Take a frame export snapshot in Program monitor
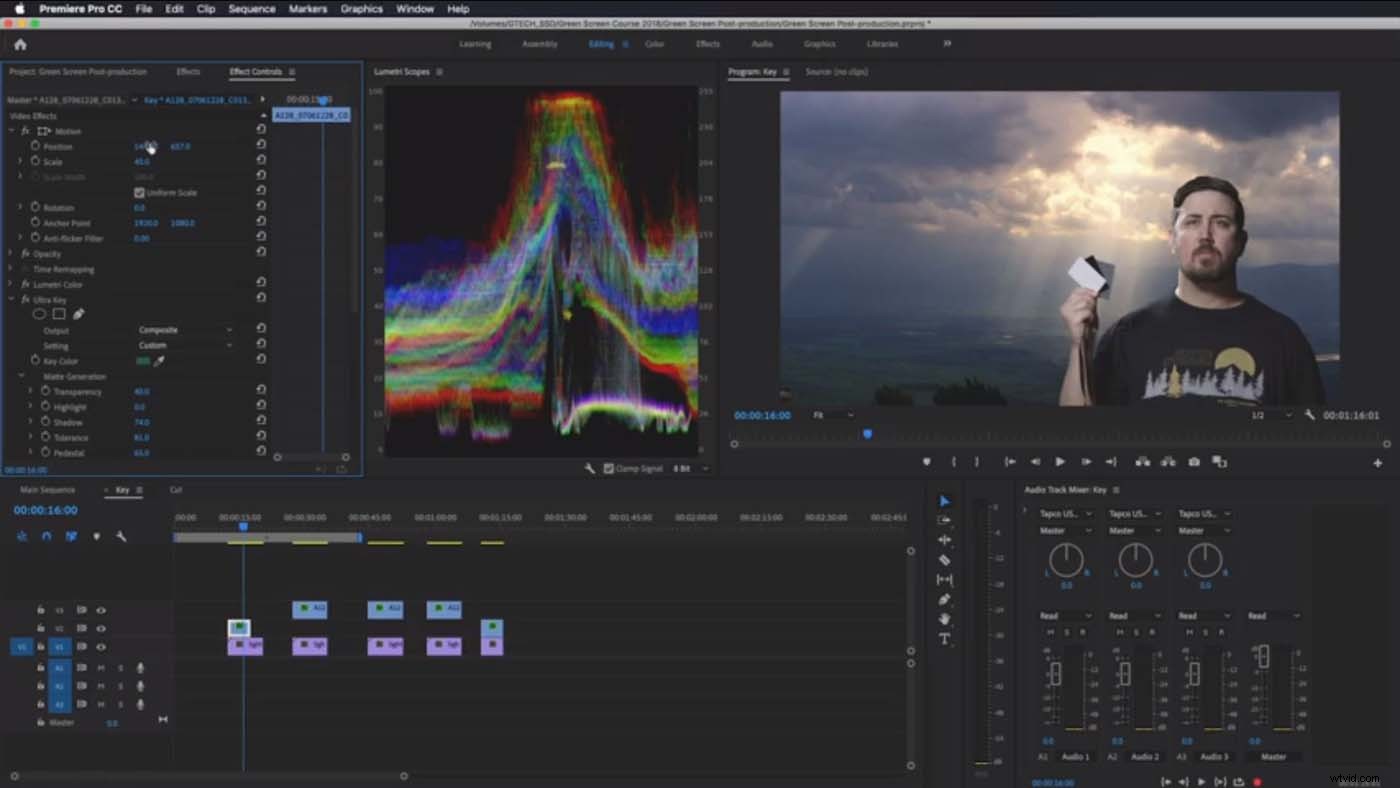This screenshot has height=788, width=1400. (1193, 462)
